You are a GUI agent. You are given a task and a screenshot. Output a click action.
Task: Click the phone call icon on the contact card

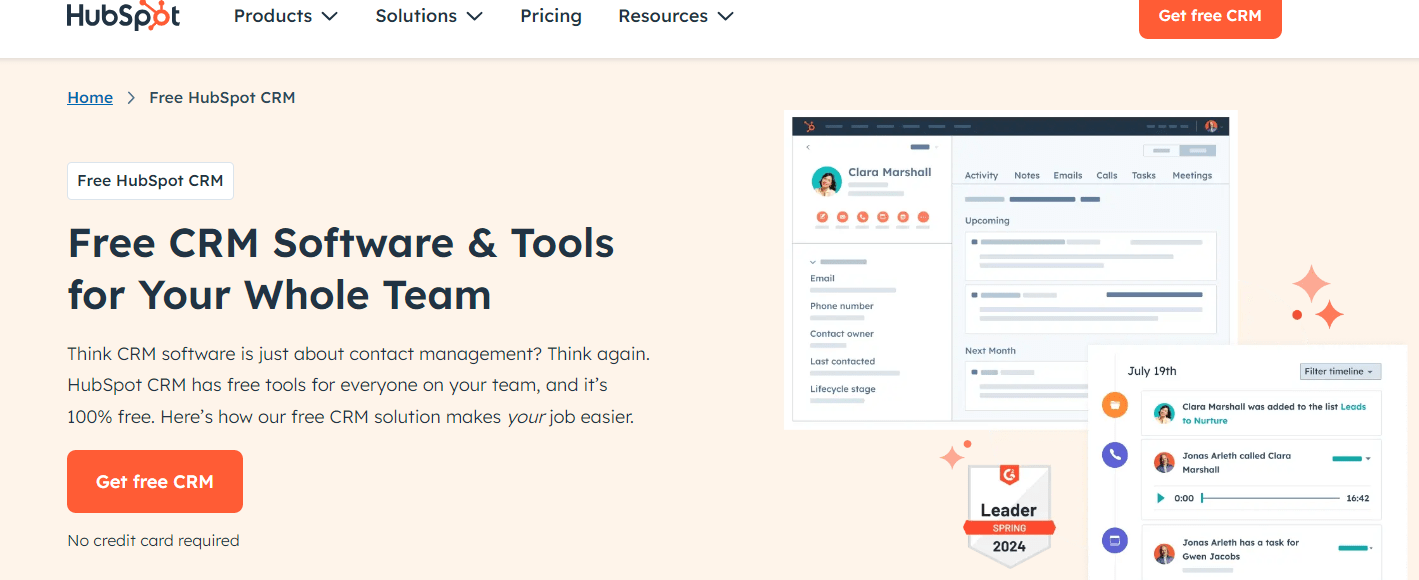point(862,217)
